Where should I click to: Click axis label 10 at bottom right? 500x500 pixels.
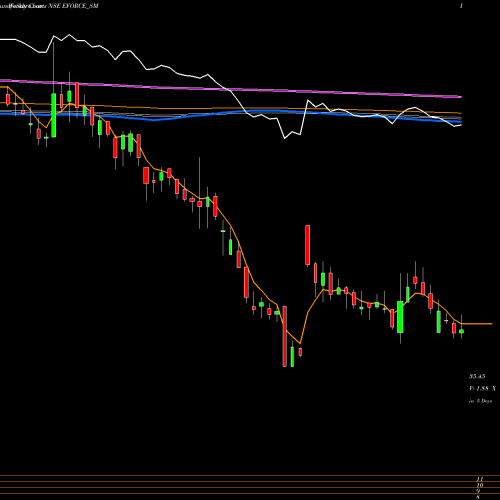[480, 485]
